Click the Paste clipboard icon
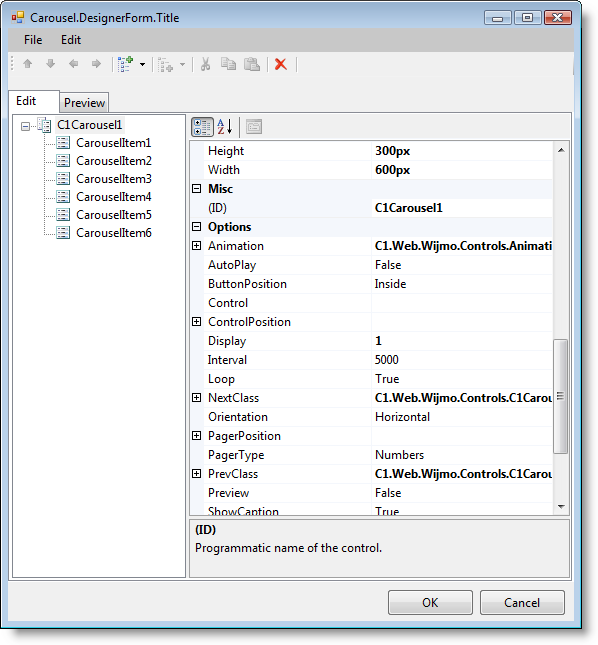 coord(252,64)
